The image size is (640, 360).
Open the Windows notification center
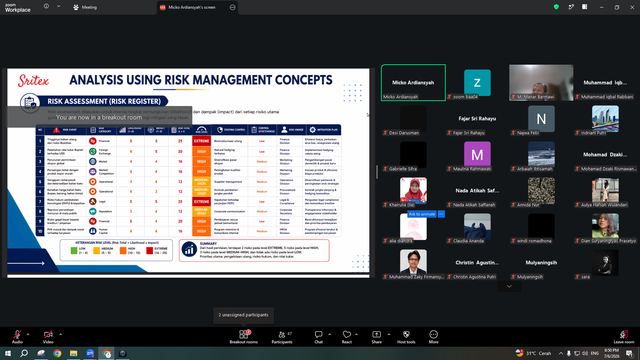tap(630, 353)
